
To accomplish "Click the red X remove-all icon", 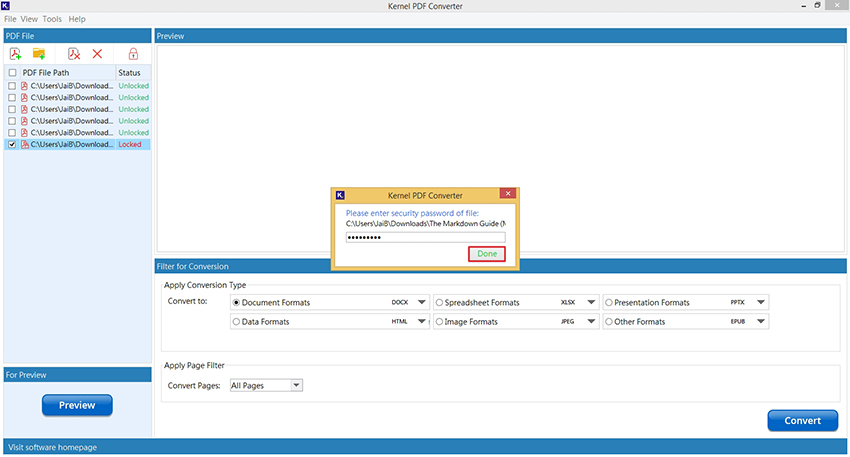I will [97, 54].
